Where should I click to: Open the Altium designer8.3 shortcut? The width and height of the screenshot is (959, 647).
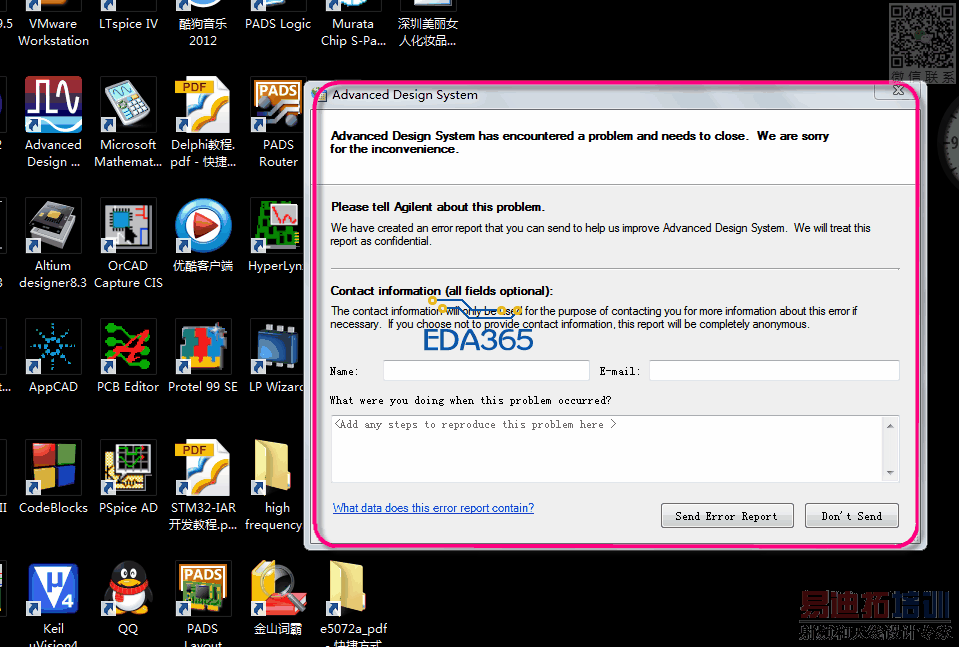(53, 243)
